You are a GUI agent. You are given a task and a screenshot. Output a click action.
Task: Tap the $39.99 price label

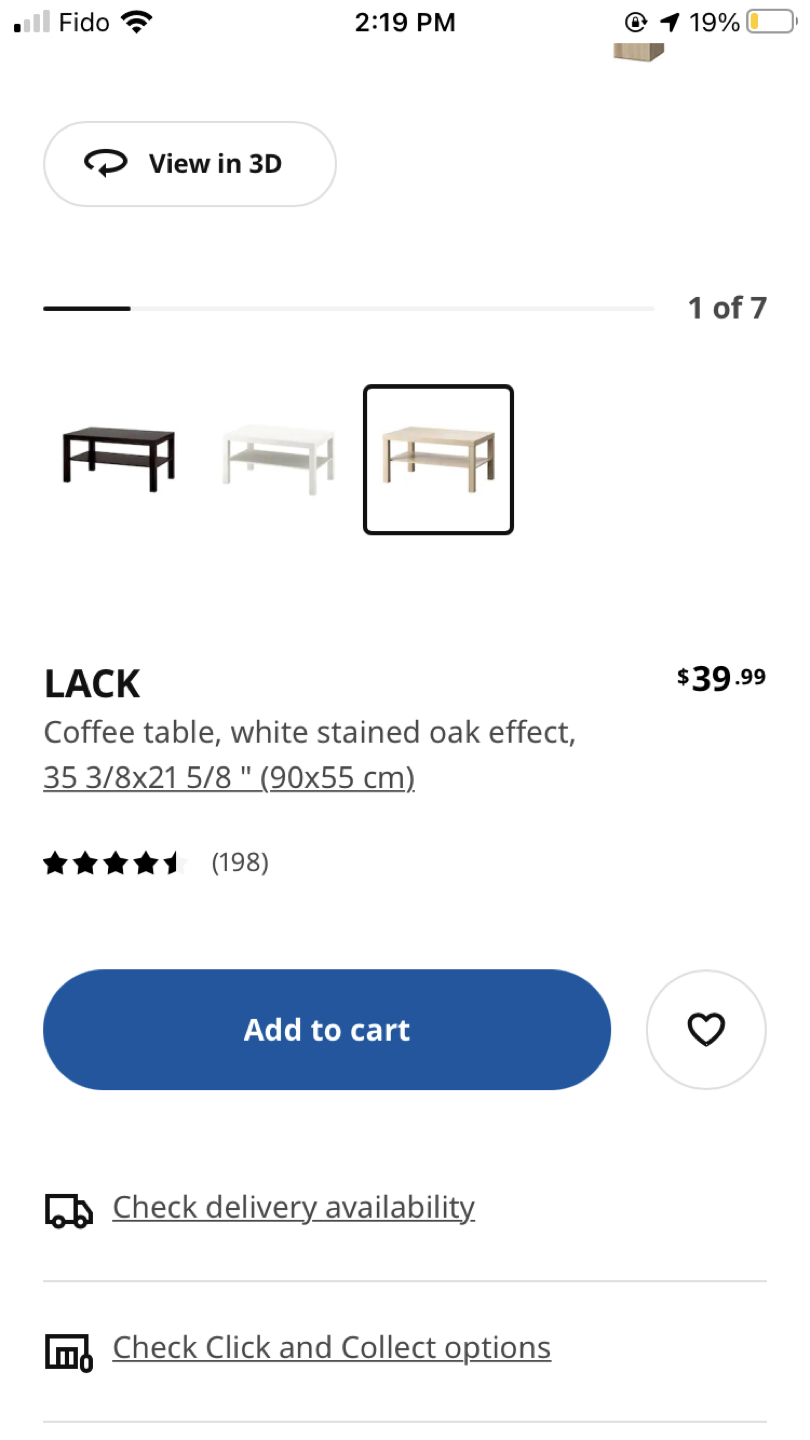point(721,679)
